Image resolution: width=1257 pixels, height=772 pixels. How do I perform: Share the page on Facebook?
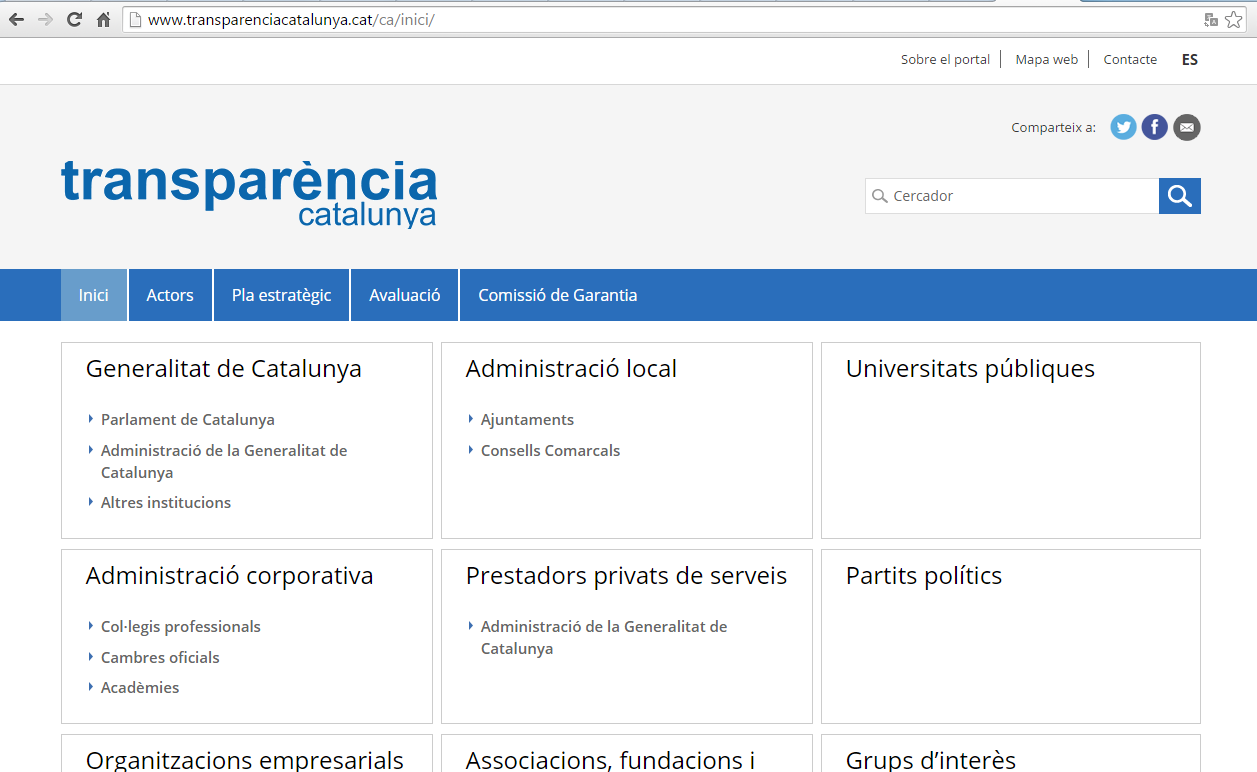point(1154,127)
